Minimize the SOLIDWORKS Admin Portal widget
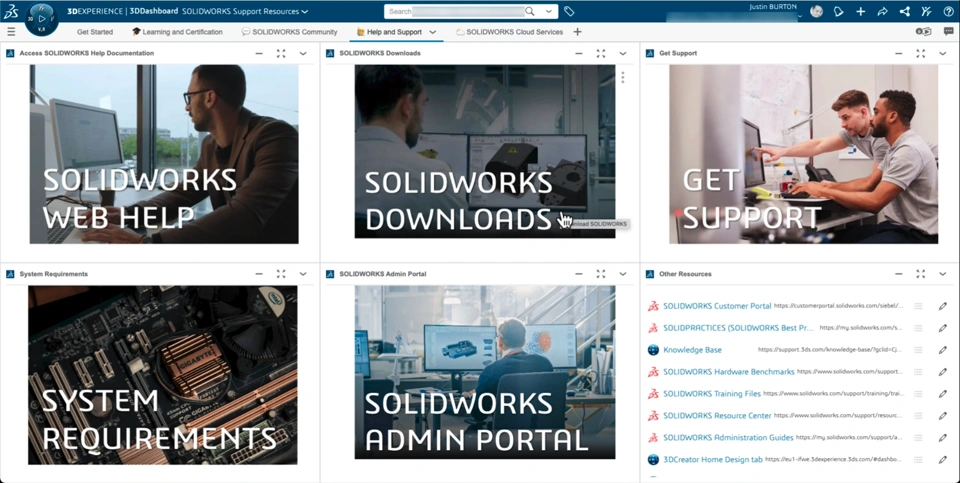960x483 pixels. (579, 274)
